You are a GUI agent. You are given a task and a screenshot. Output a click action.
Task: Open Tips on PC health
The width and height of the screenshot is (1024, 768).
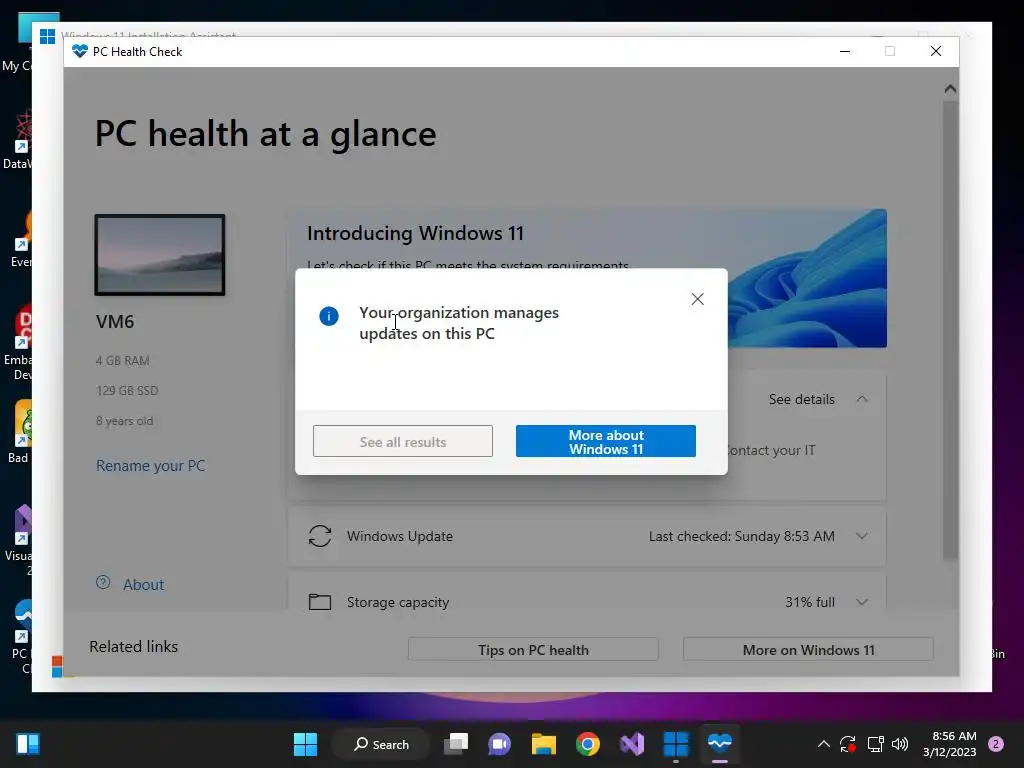pos(533,650)
